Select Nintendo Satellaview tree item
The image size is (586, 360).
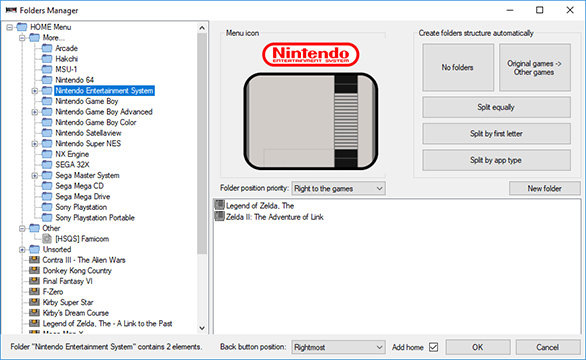[88, 133]
